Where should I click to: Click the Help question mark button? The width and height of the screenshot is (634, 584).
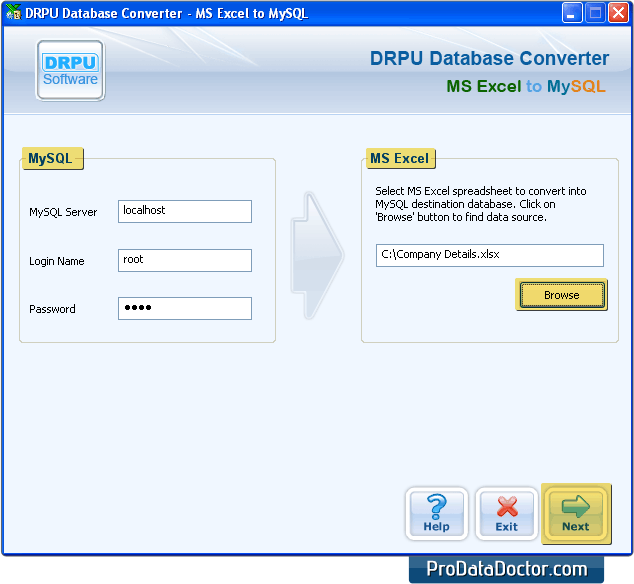coord(436,514)
